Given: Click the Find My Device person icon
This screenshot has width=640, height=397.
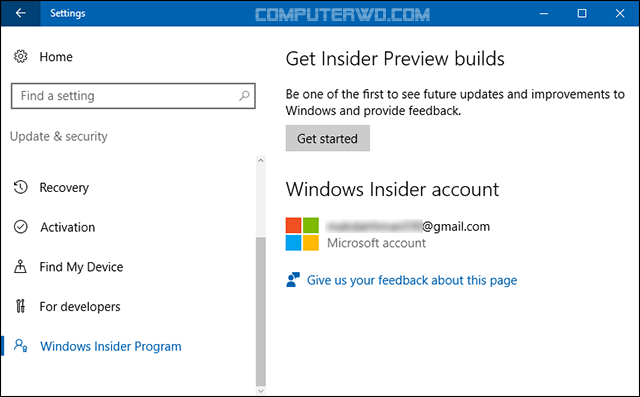Looking at the screenshot, I should [x=20, y=266].
